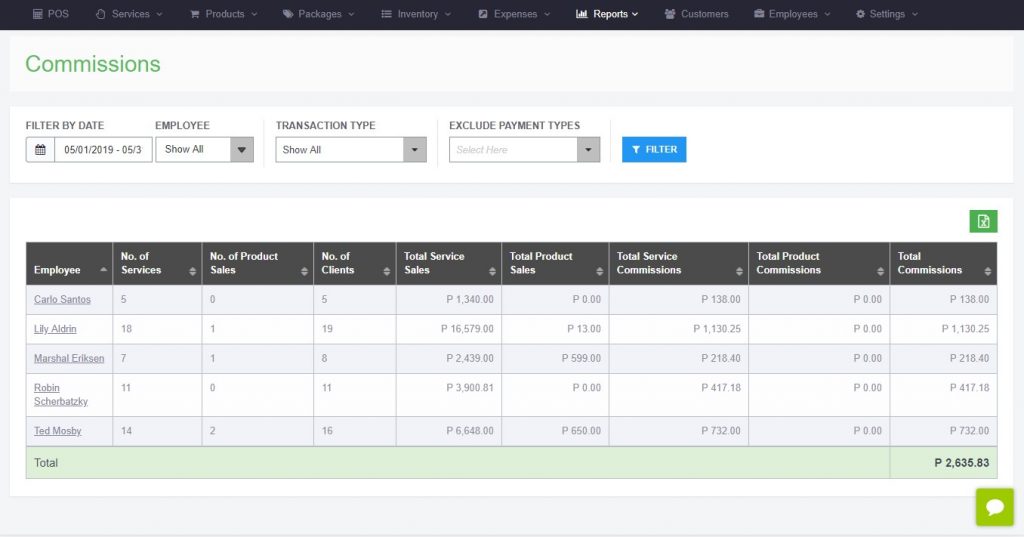The height and width of the screenshot is (537, 1024).
Task: Go to Customers page
Action: pos(696,14)
